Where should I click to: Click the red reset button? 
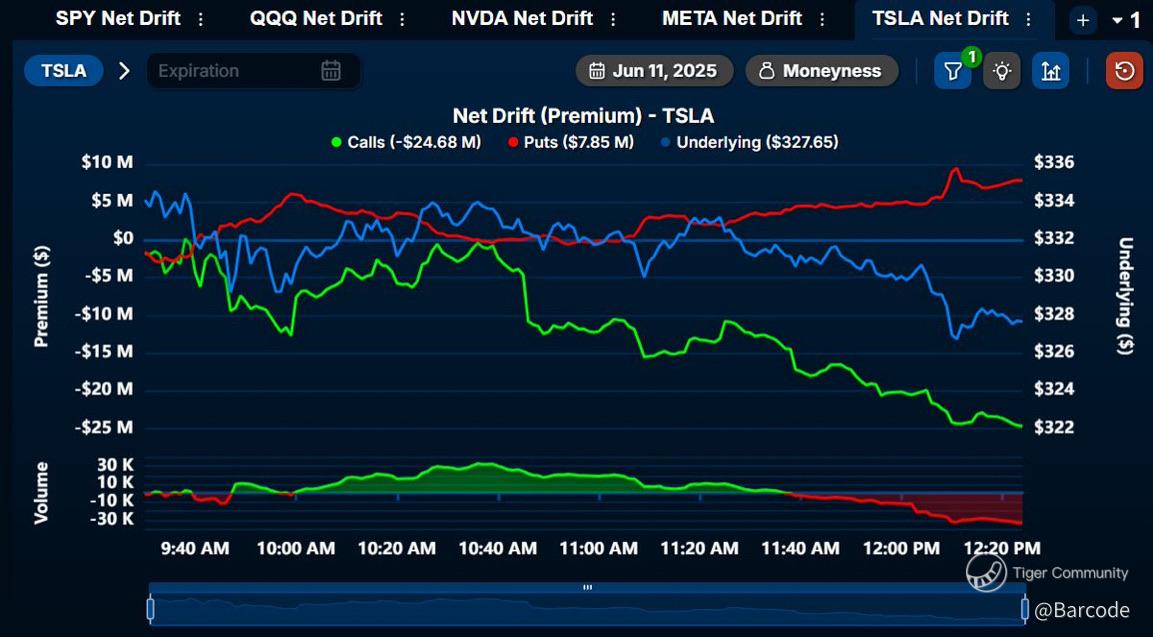tap(1124, 71)
